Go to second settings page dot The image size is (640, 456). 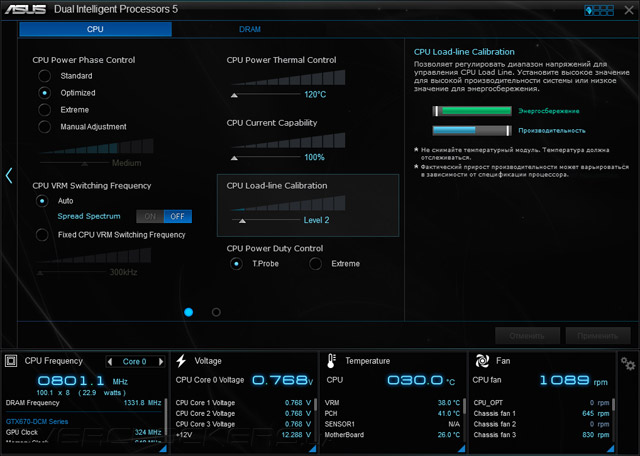tap(216, 312)
